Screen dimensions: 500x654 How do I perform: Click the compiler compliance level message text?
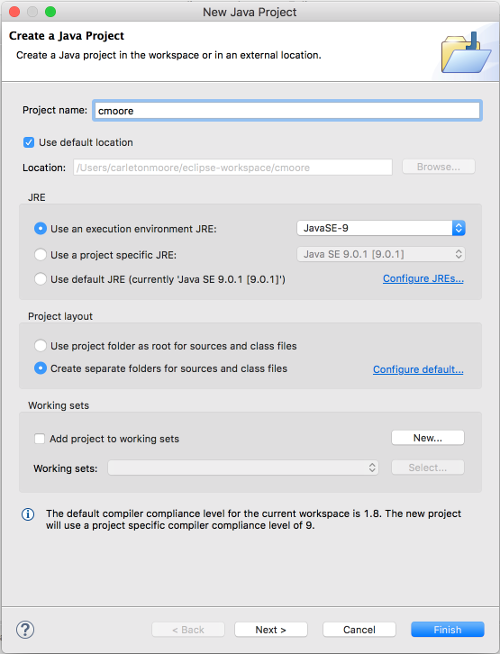coord(254,519)
